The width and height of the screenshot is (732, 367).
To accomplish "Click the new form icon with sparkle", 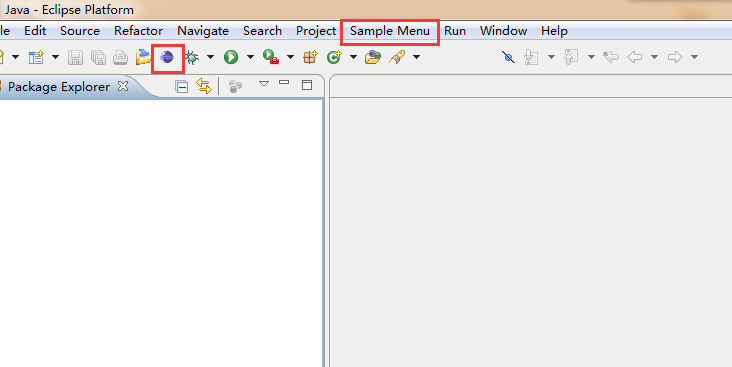I will click(x=36, y=57).
